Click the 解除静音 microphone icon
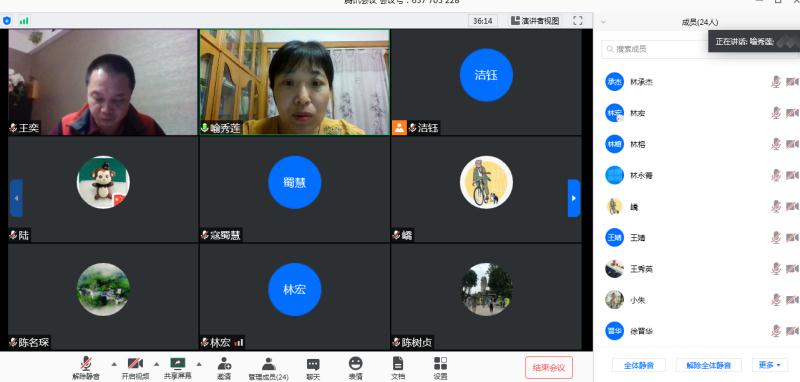This screenshot has height=382, width=800. pos(86,363)
